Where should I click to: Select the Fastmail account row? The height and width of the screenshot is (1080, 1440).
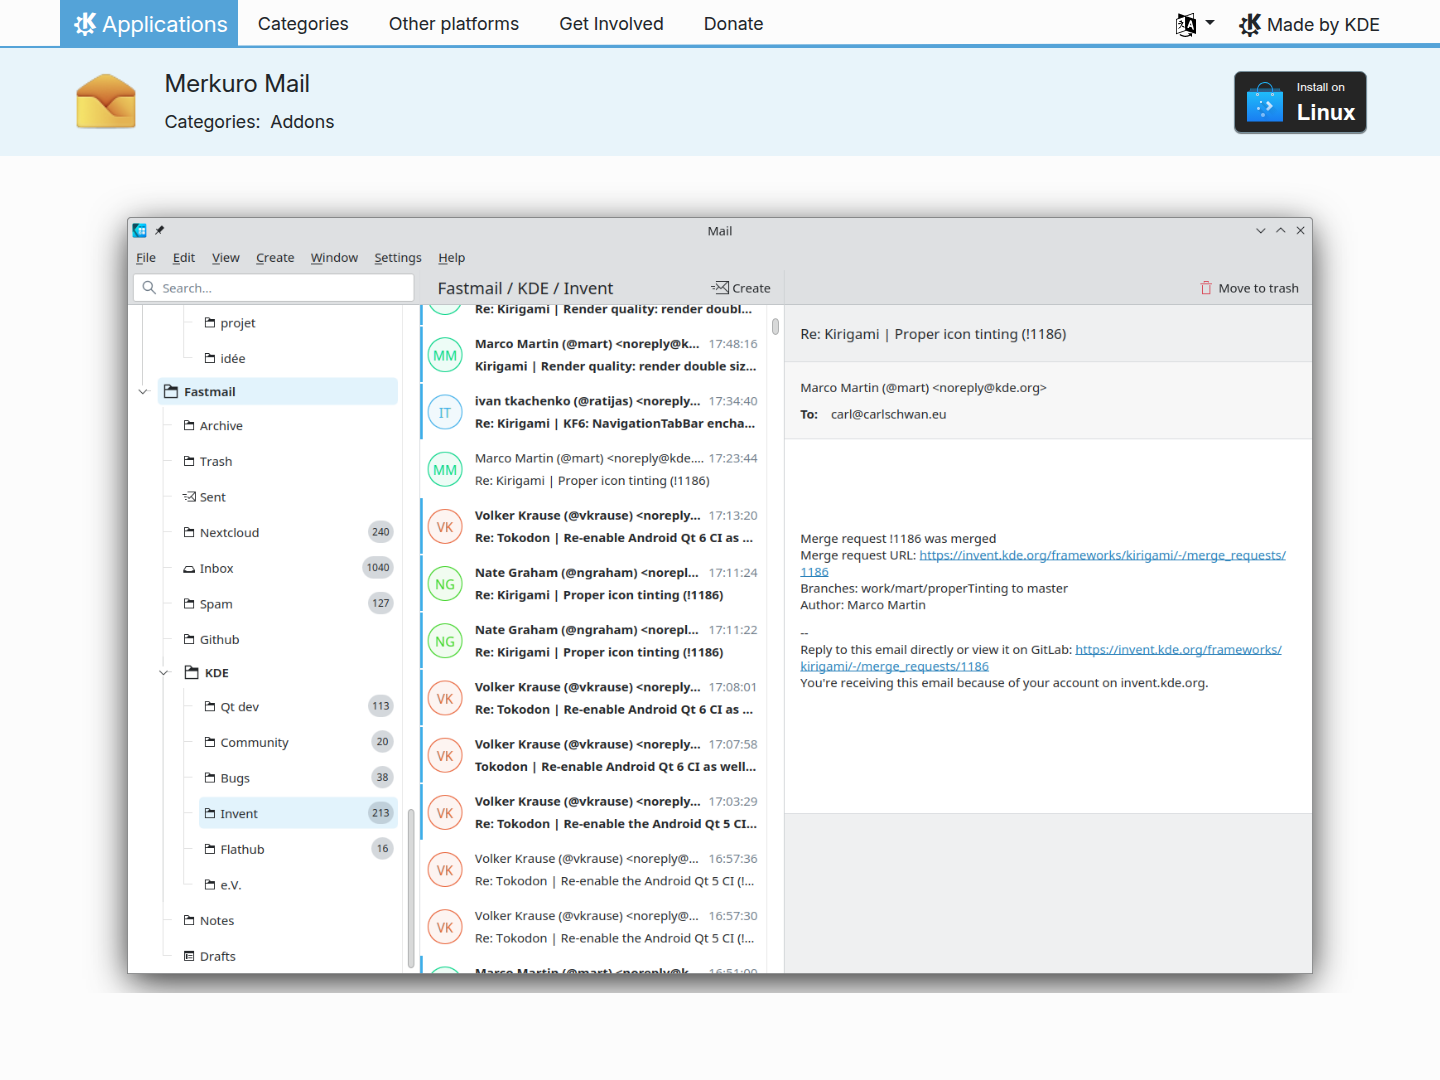tap(278, 392)
